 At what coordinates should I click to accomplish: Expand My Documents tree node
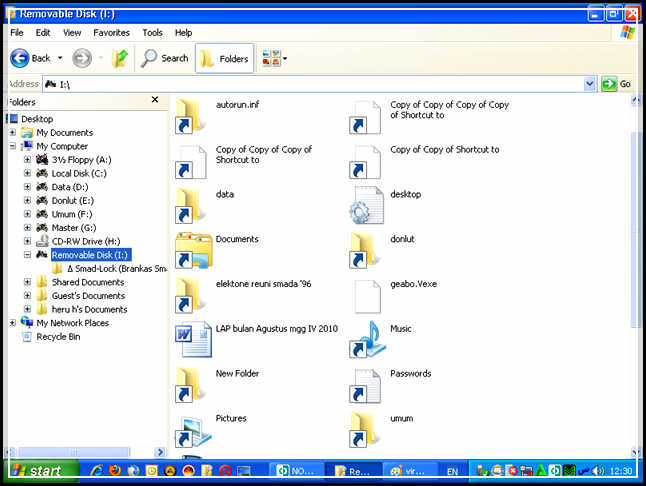coord(12,133)
